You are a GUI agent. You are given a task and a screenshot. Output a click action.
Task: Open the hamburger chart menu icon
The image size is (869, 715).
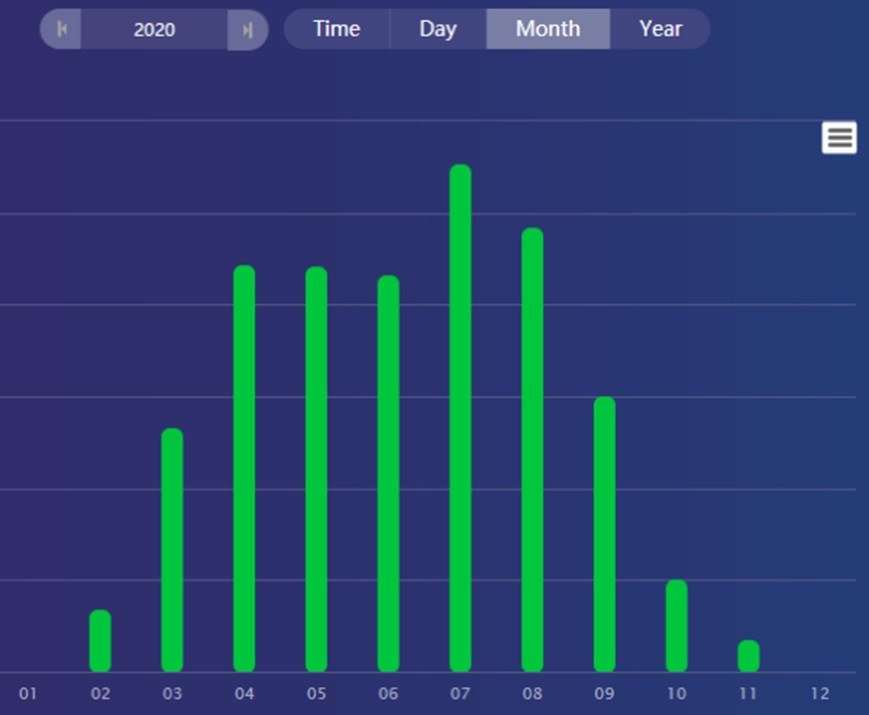pyautogui.click(x=839, y=138)
